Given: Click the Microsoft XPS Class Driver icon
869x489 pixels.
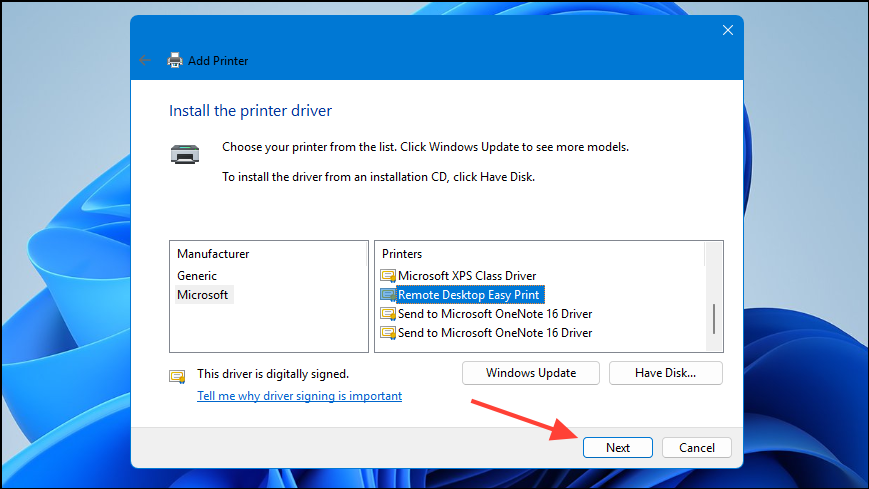Looking at the screenshot, I should [388, 276].
